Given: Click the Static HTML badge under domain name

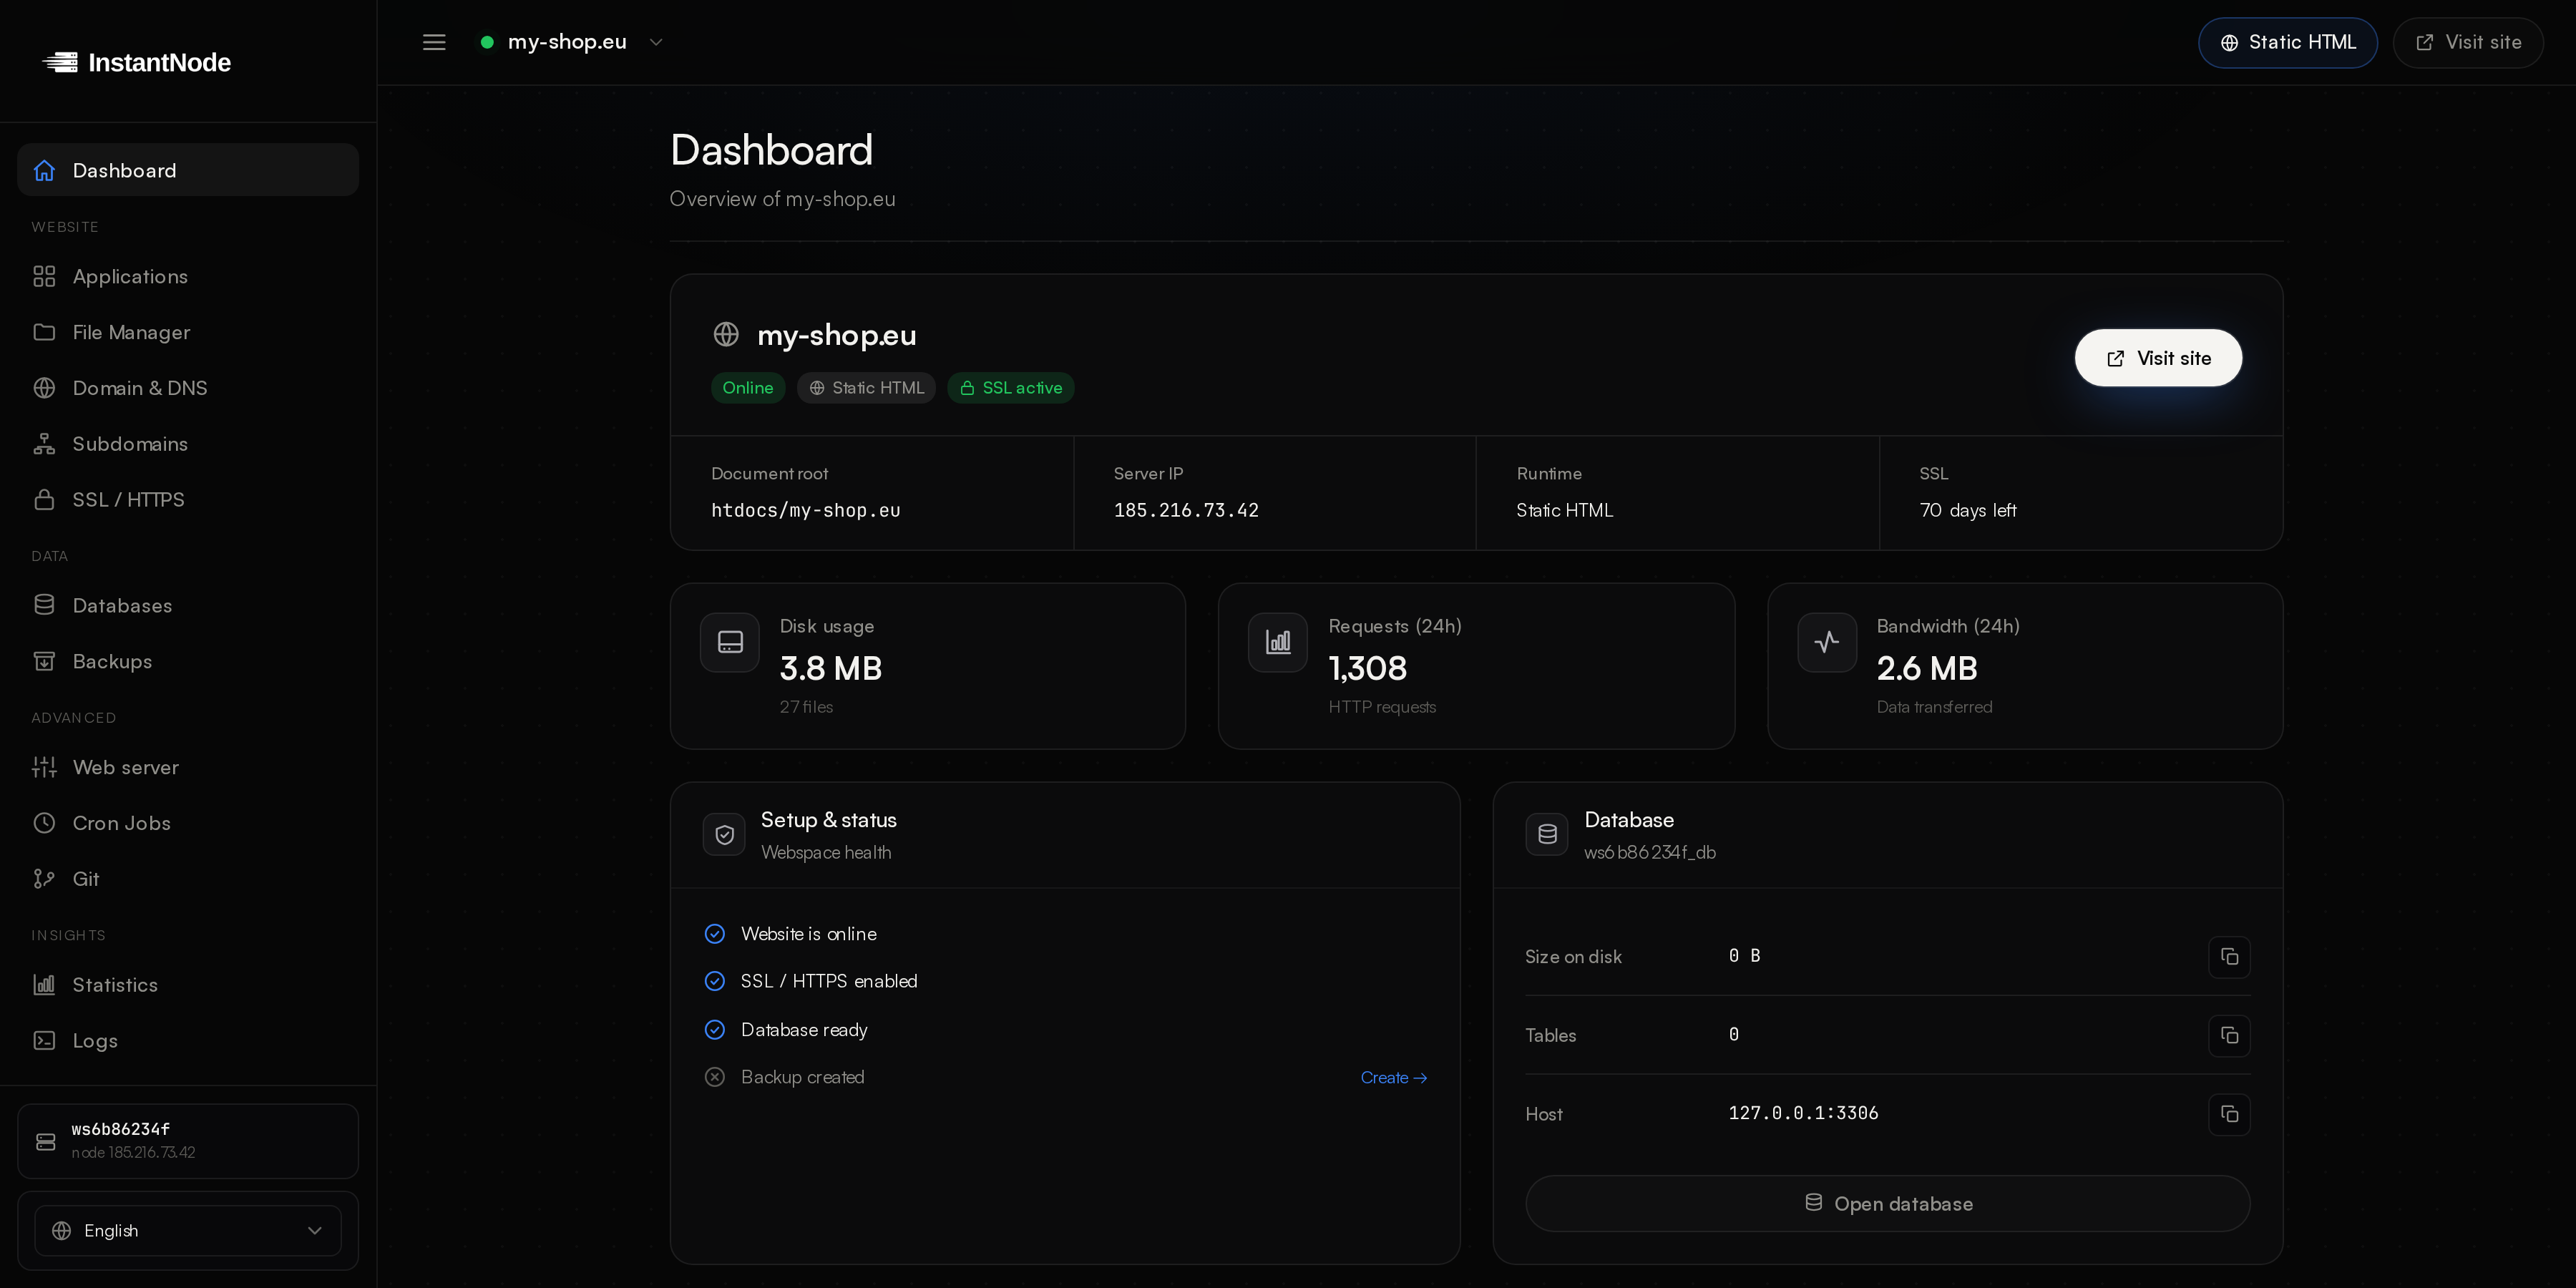Looking at the screenshot, I should pos(866,388).
